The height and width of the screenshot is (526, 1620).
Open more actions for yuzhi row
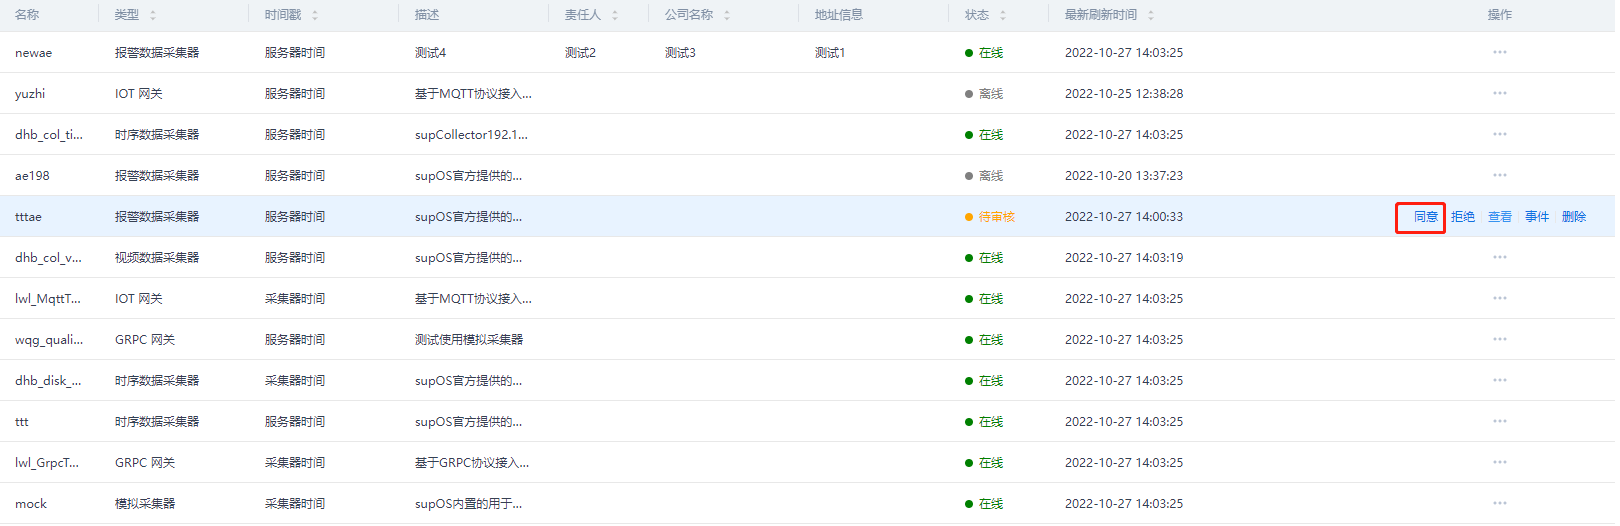pyautogui.click(x=1499, y=93)
